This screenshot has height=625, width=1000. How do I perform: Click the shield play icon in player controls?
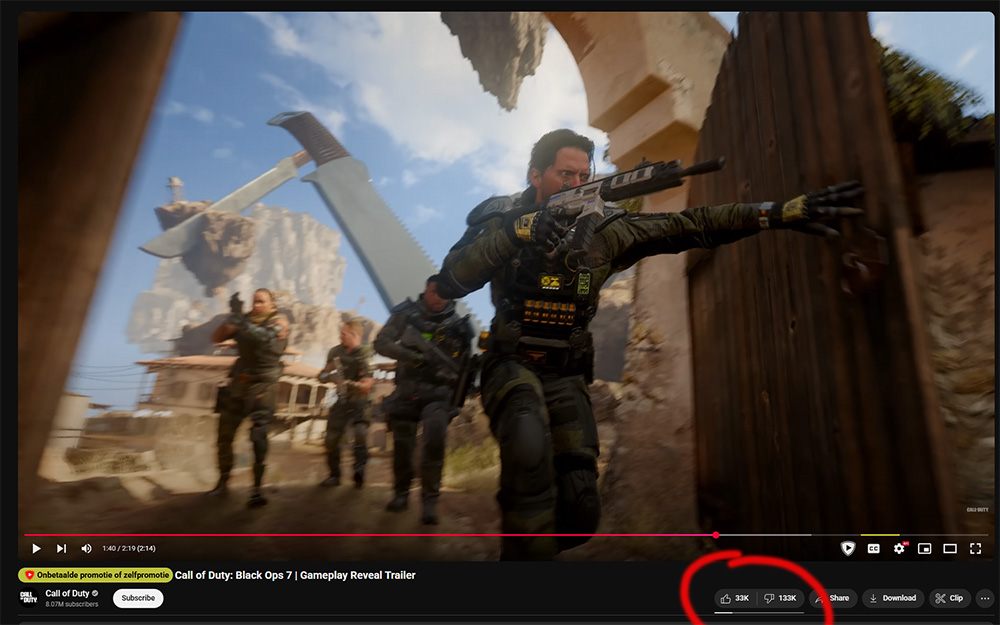point(847,548)
